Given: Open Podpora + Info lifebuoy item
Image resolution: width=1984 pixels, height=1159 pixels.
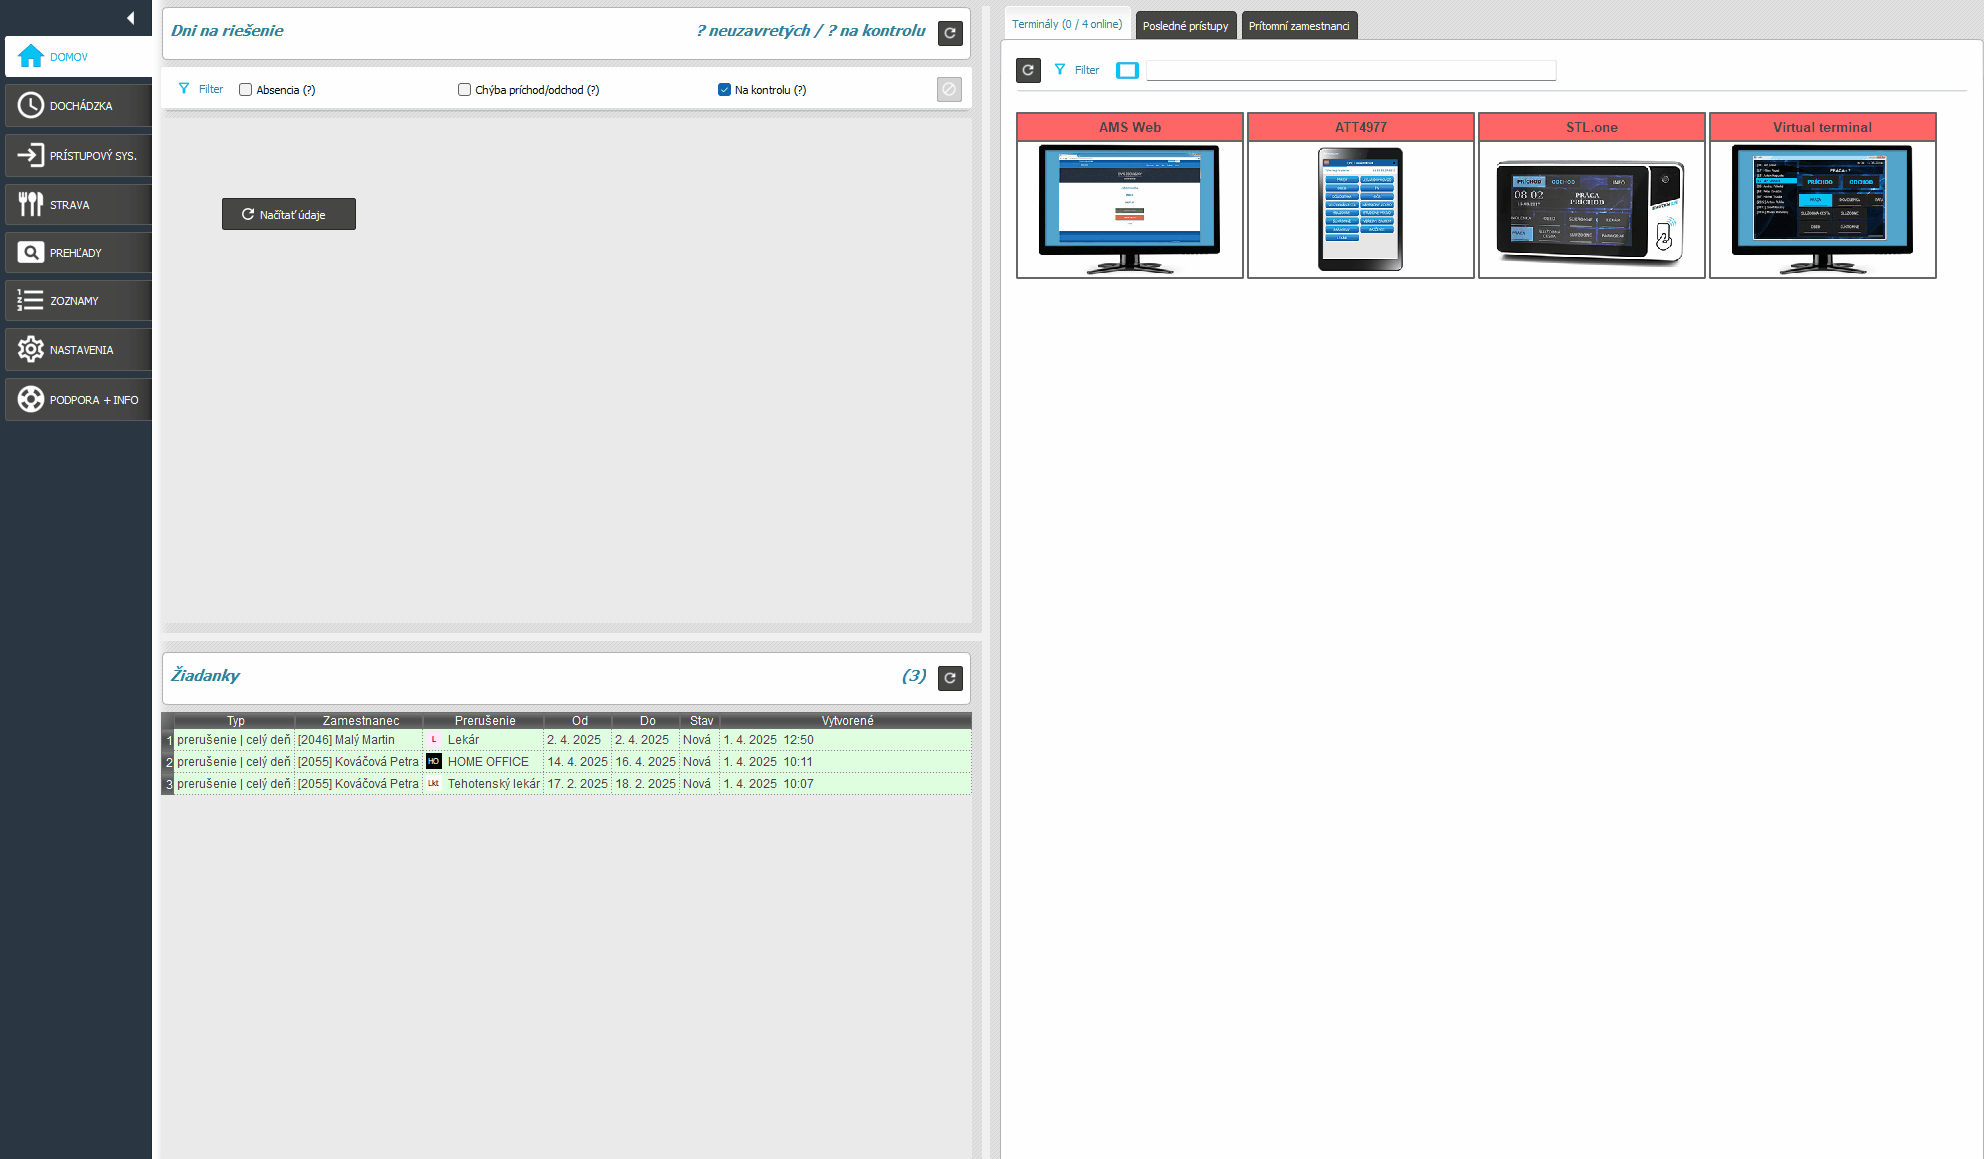Looking at the screenshot, I should [78, 400].
